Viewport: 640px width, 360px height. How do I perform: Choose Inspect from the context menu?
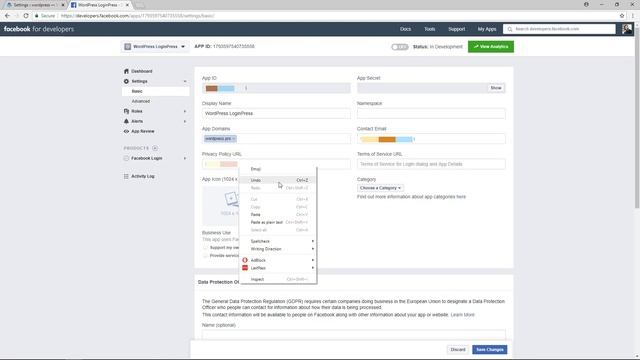coord(278,279)
